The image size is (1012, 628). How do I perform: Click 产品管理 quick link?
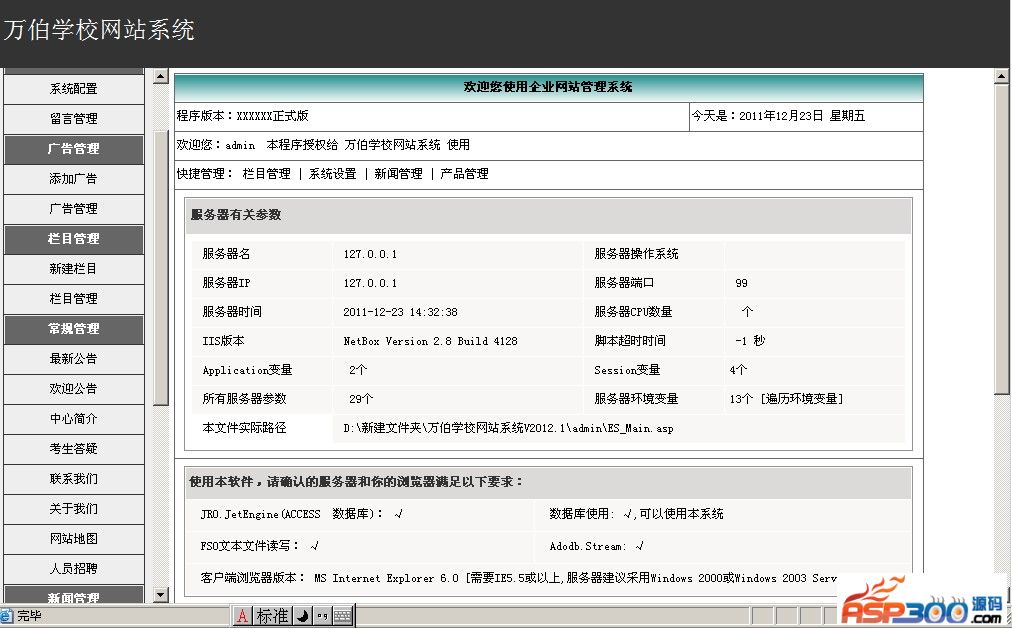464,174
